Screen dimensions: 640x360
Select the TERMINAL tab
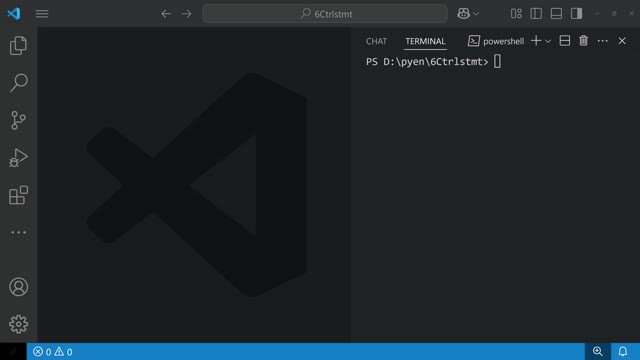pyautogui.click(x=425, y=41)
